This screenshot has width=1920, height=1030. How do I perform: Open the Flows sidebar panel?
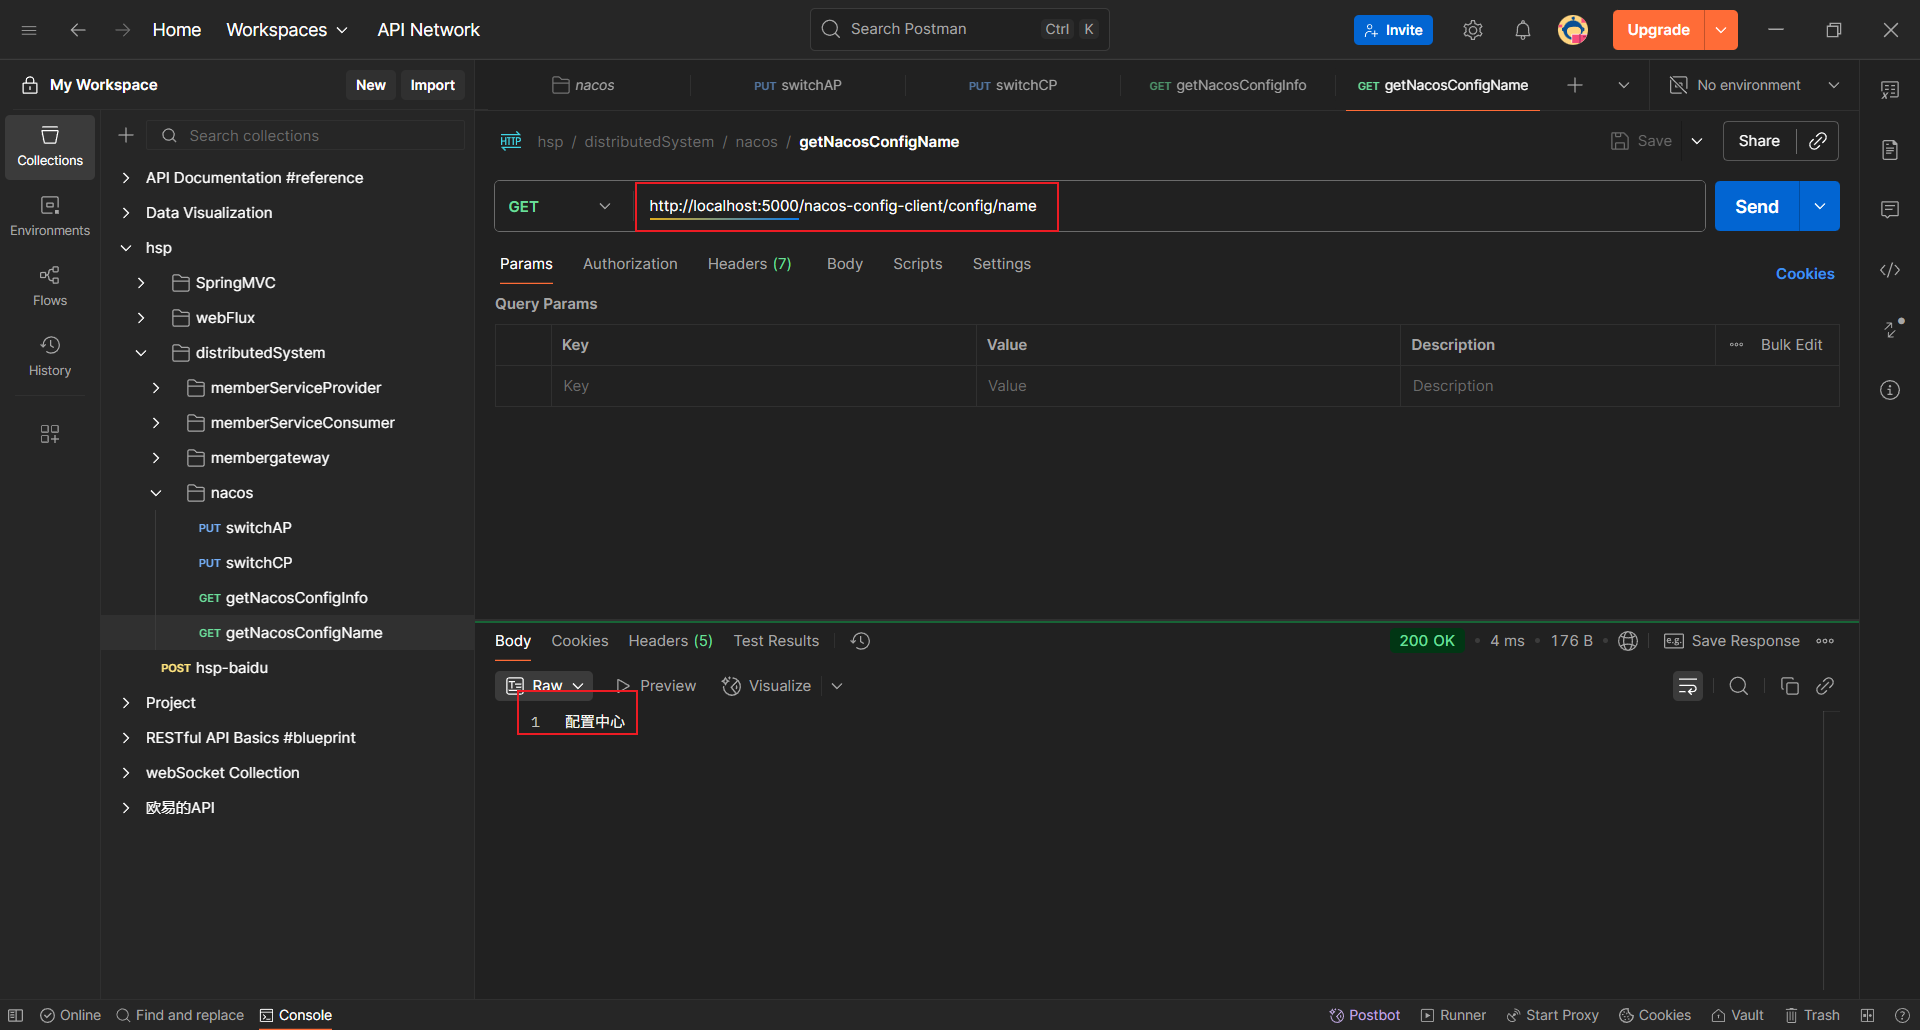point(50,286)
